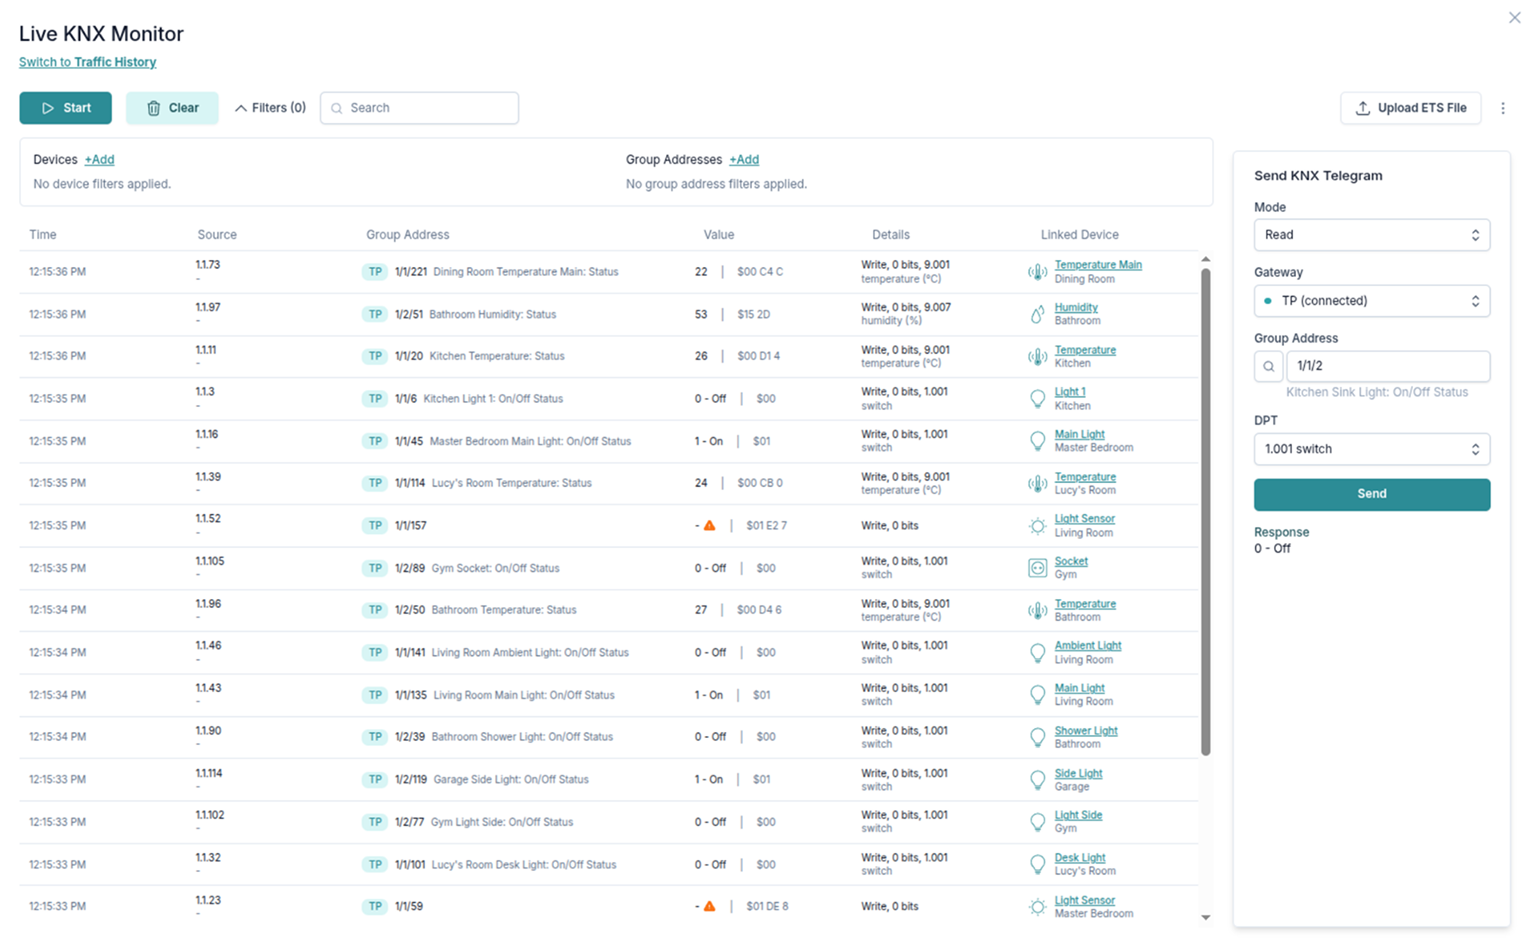Click the humidity droplet icon for Bathroom
1532x940 pixels.
tap(1037, 314)
